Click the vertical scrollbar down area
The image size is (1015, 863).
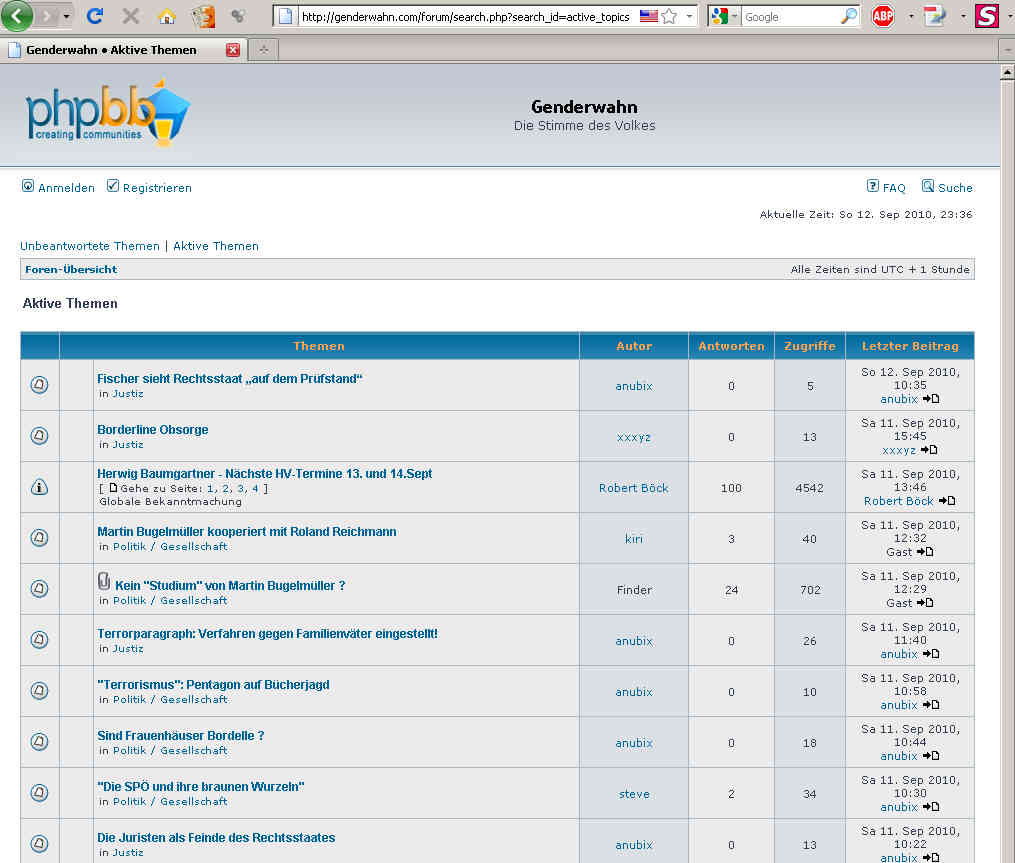[x=1007, y=700]
